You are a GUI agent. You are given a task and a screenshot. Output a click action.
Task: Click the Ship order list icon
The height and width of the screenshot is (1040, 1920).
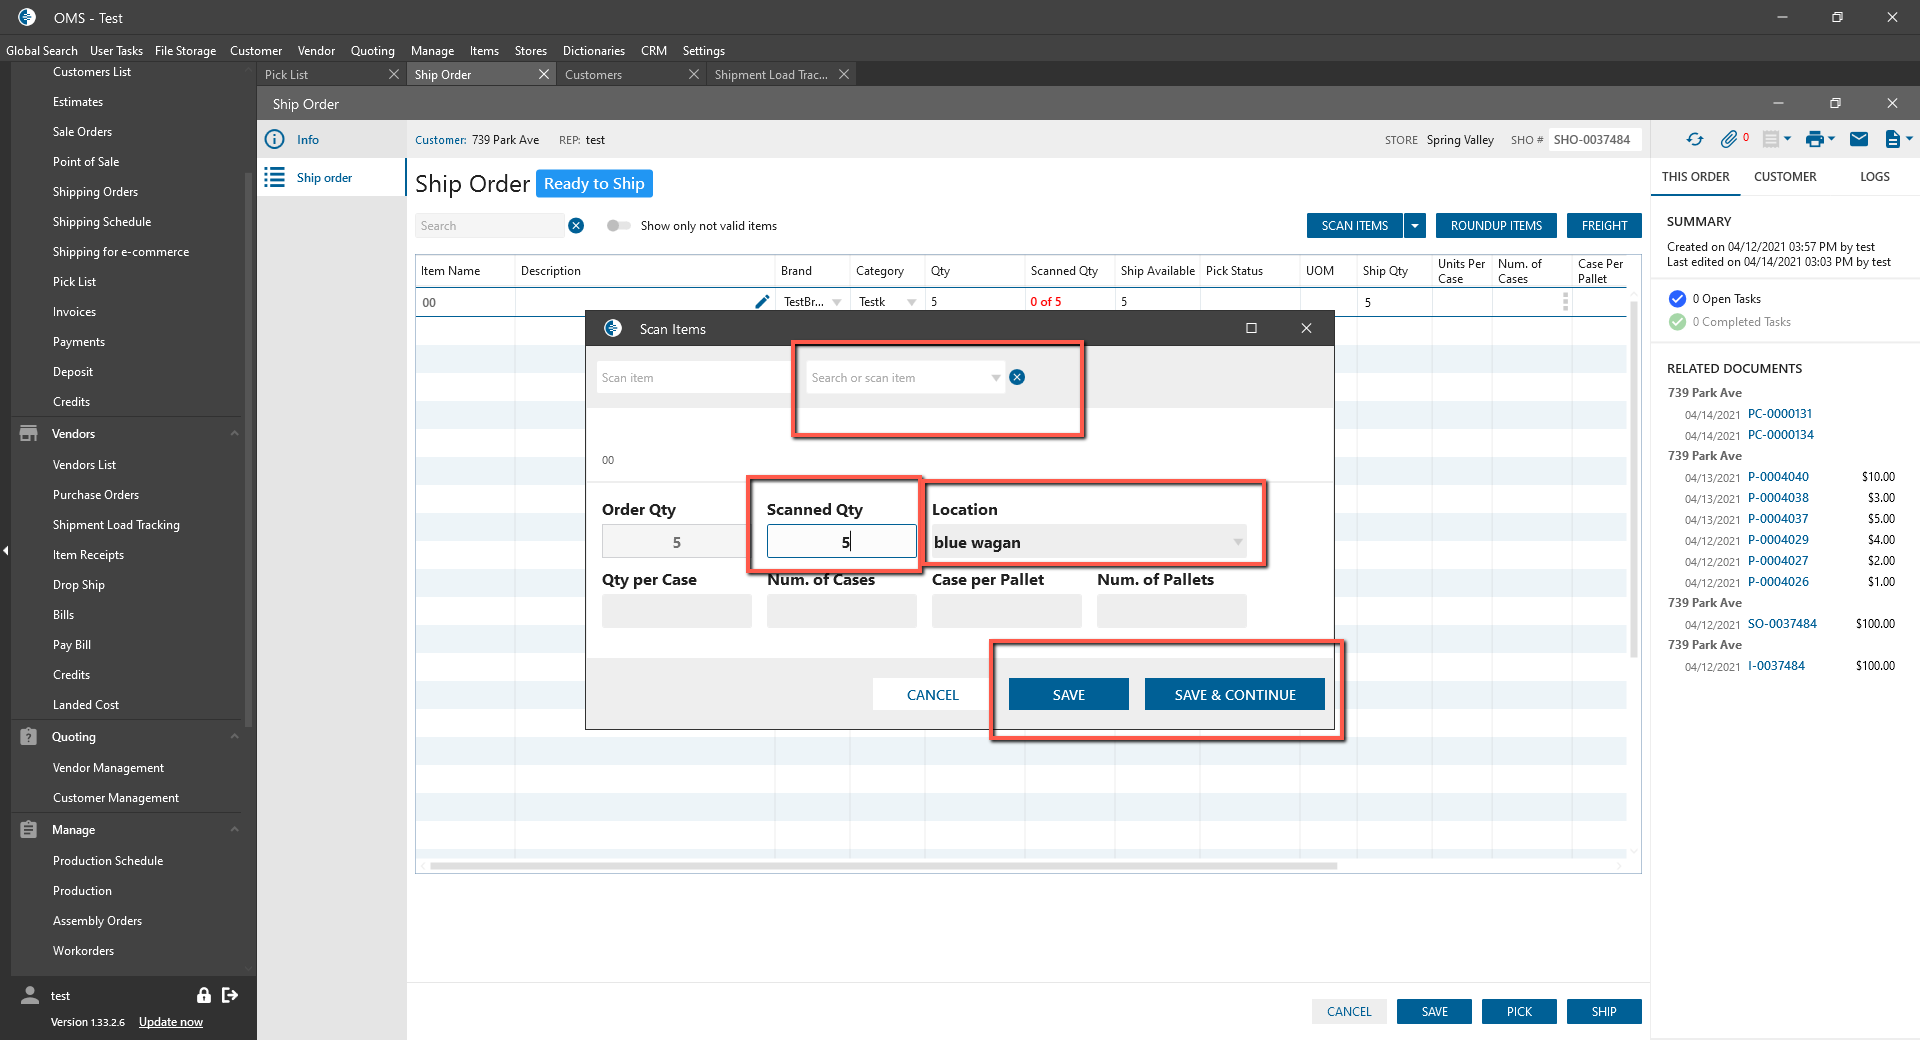click(x=274, y=178)
